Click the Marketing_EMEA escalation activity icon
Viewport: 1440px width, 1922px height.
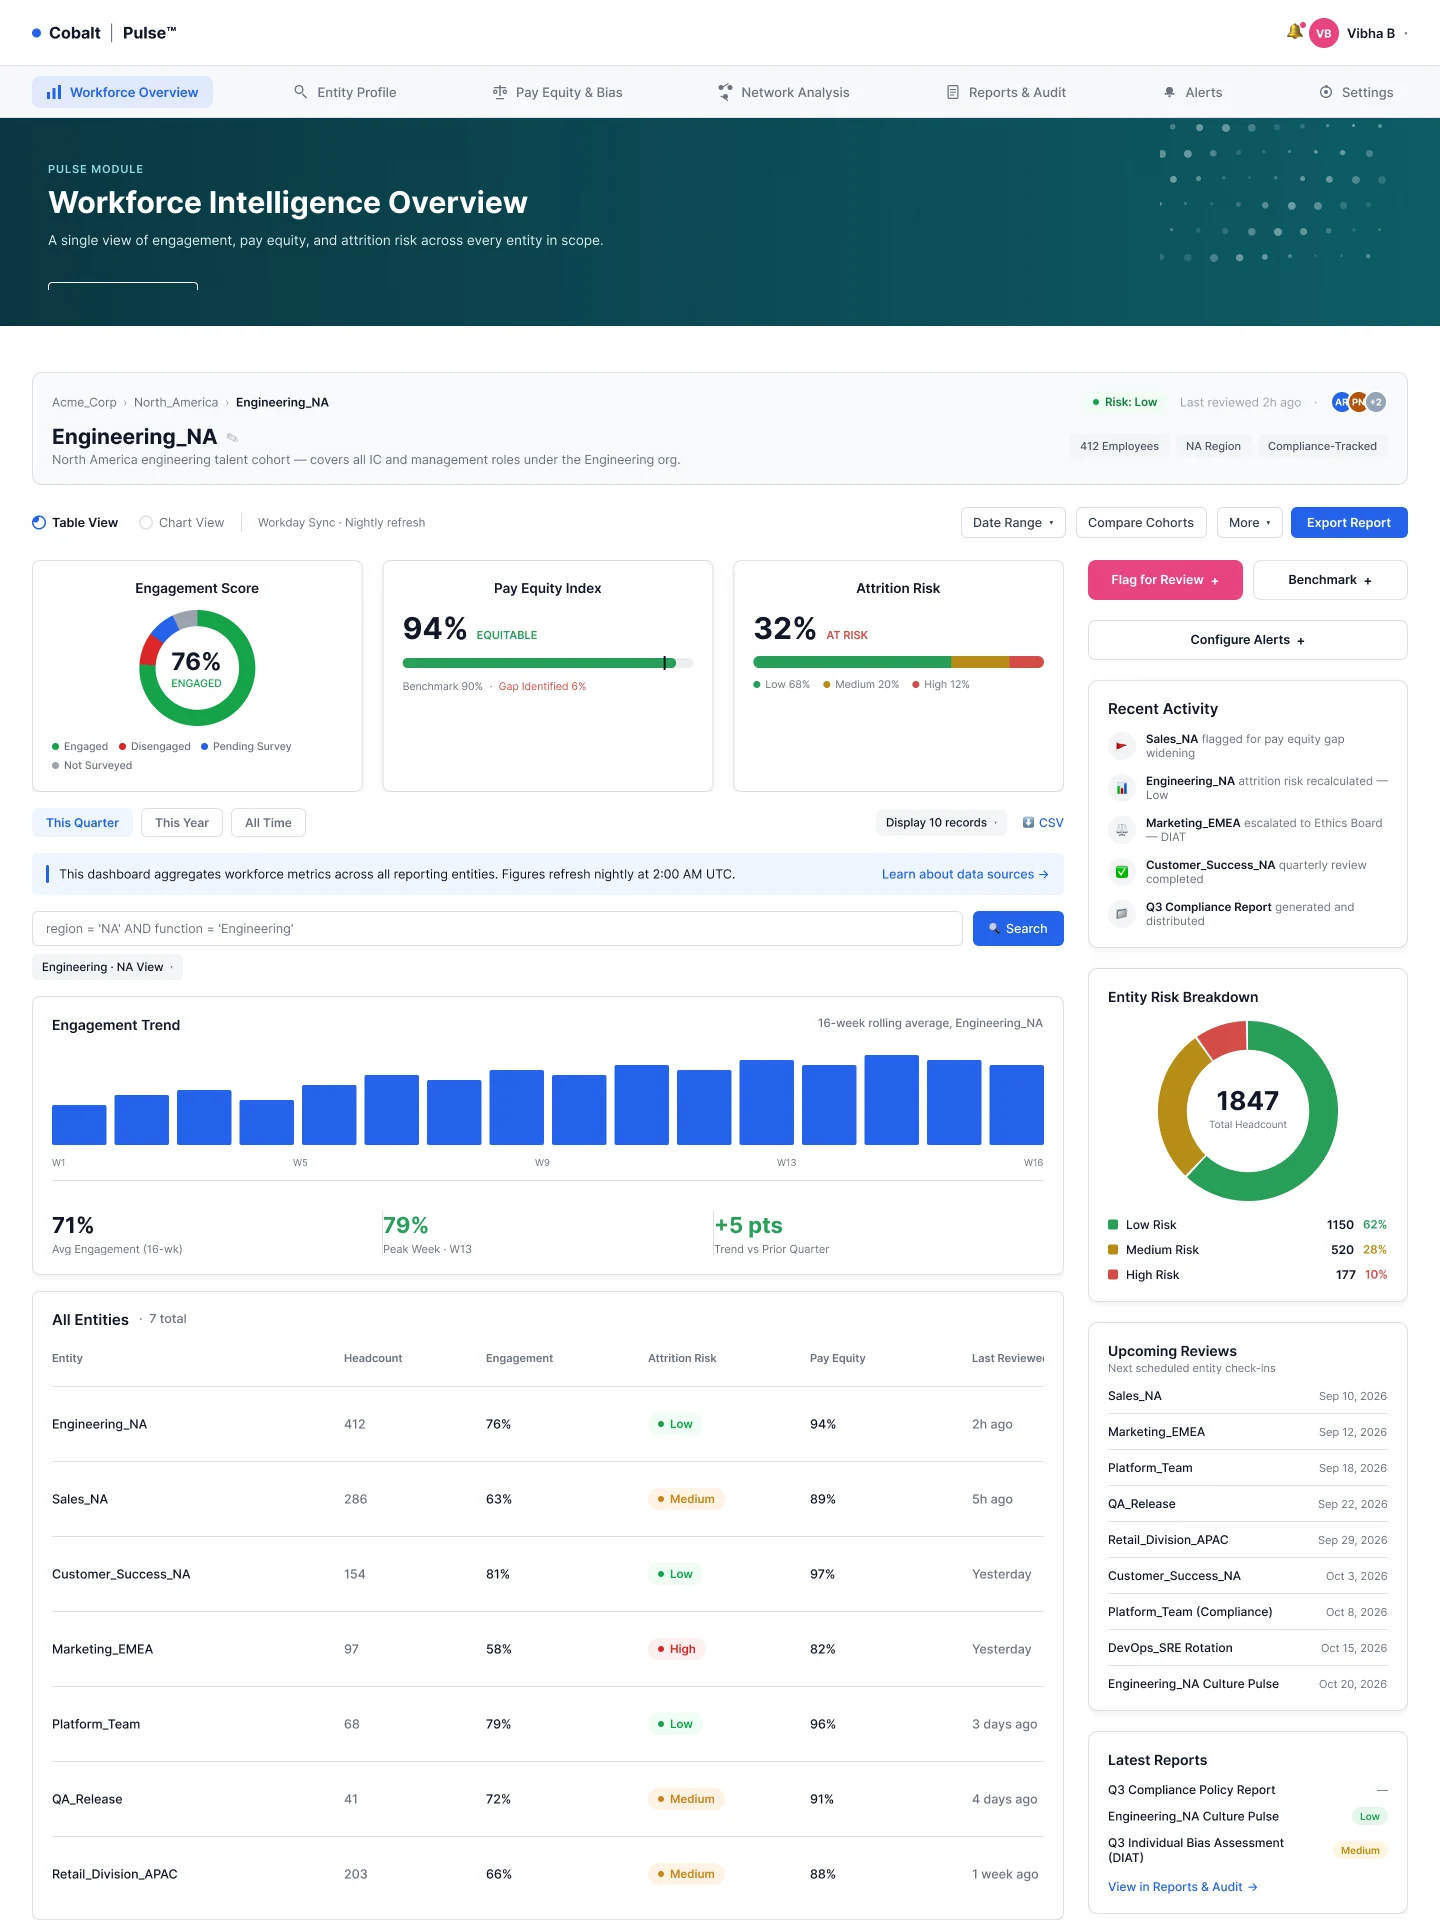(1121, 830)
